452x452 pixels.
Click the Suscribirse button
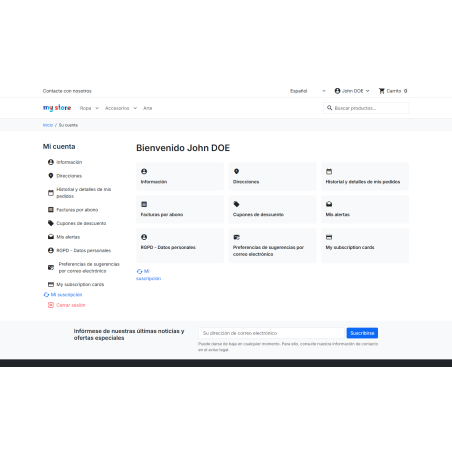click(x=362, y=333)
